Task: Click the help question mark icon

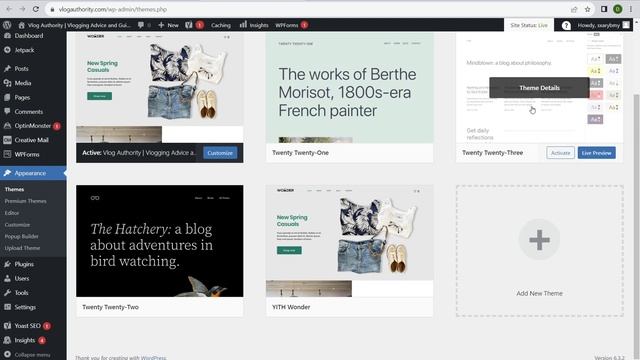Action: 566,25
